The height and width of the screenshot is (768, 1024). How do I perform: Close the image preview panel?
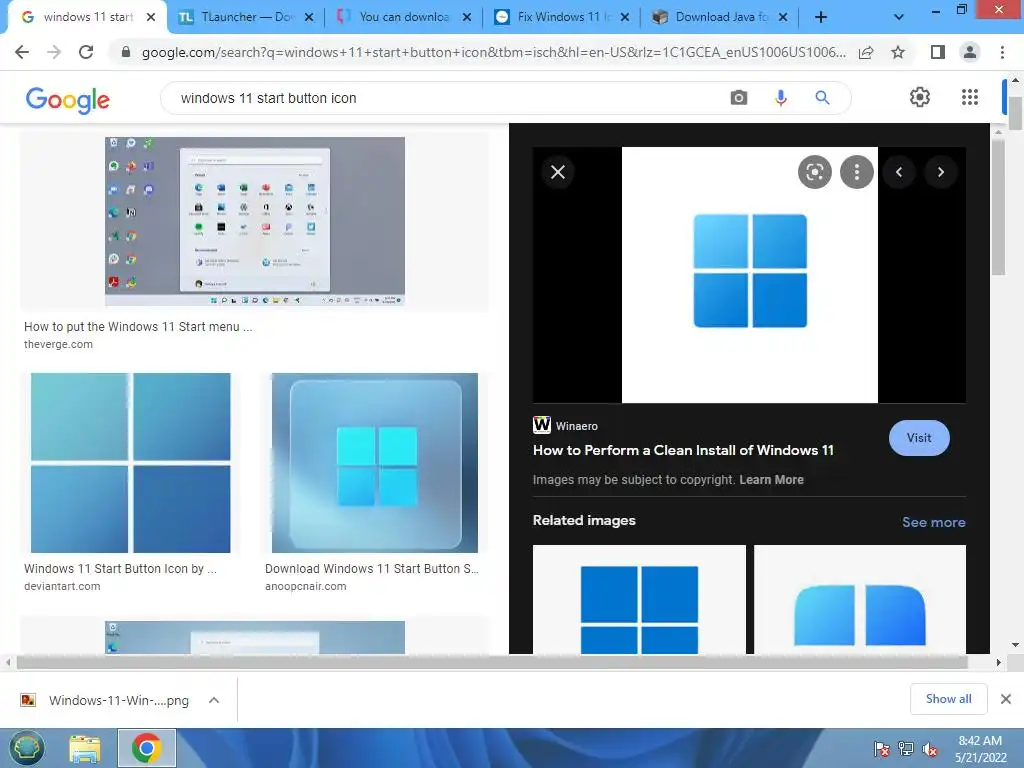[x=558, y=172]
